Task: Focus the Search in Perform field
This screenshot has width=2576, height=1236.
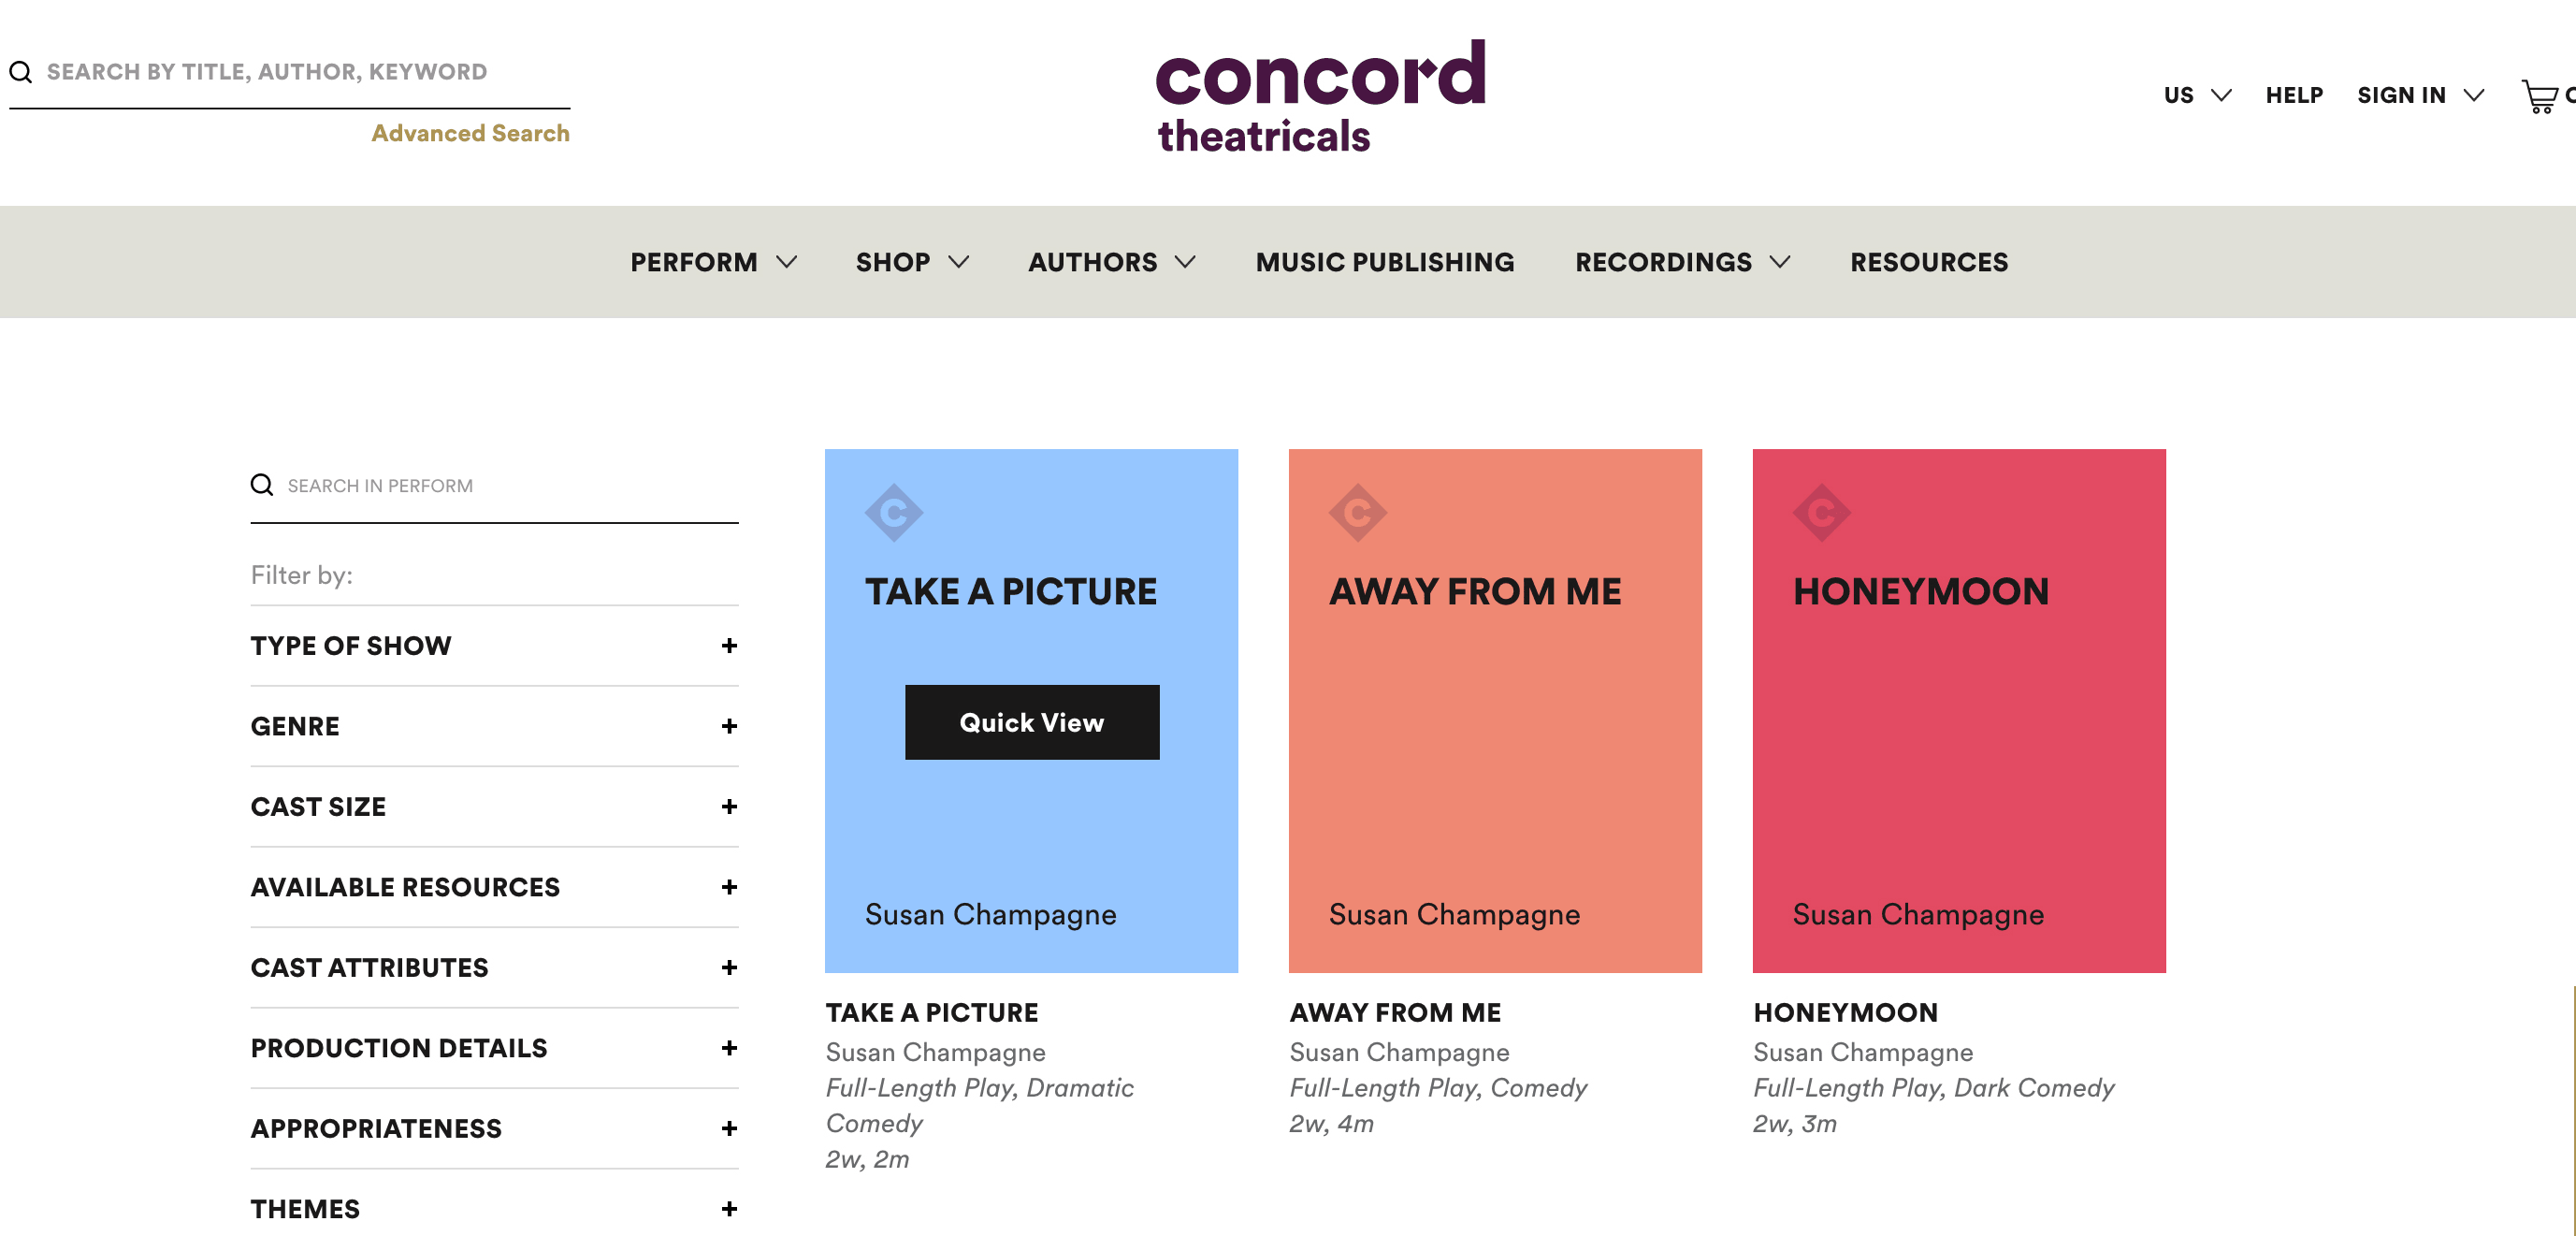Action: (510, 486)
